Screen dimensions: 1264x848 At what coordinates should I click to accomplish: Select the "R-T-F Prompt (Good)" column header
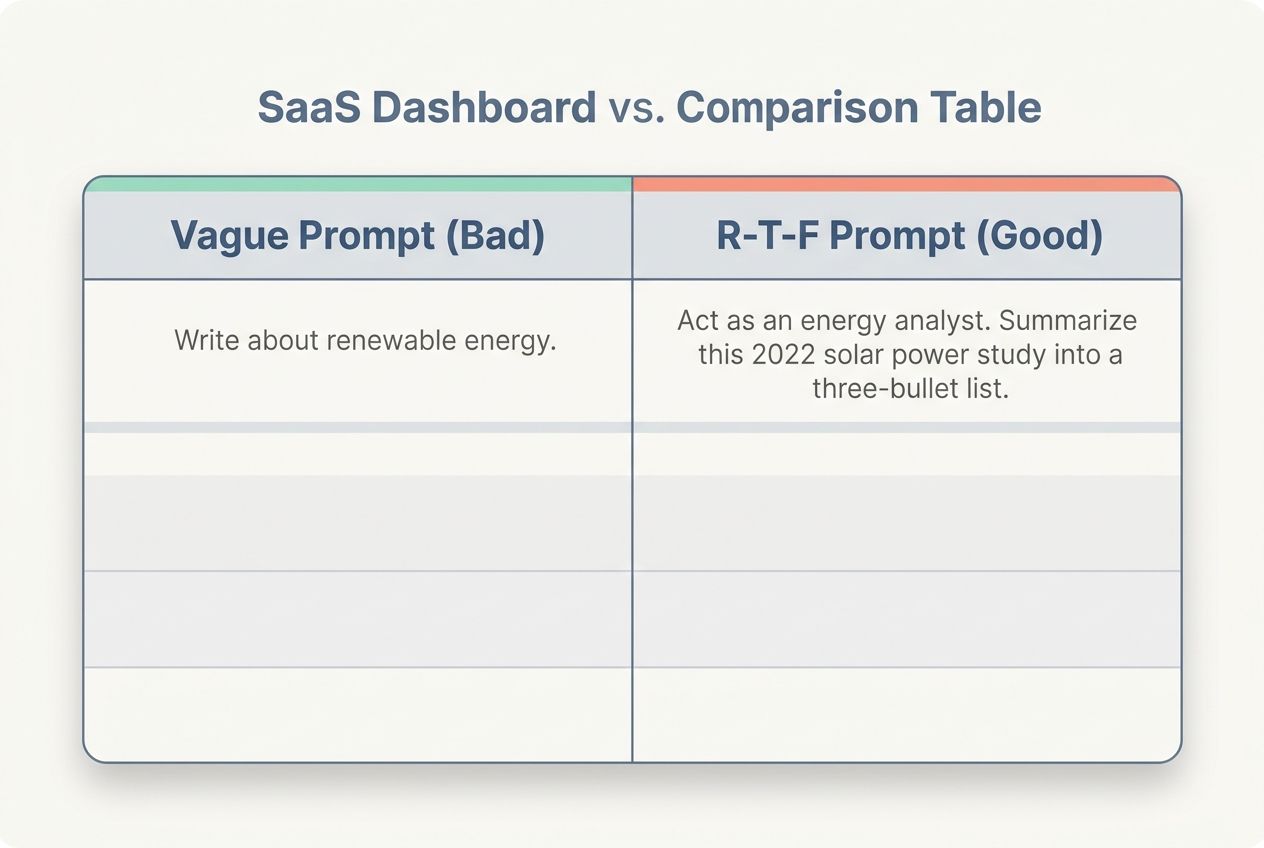pos(907,235)
